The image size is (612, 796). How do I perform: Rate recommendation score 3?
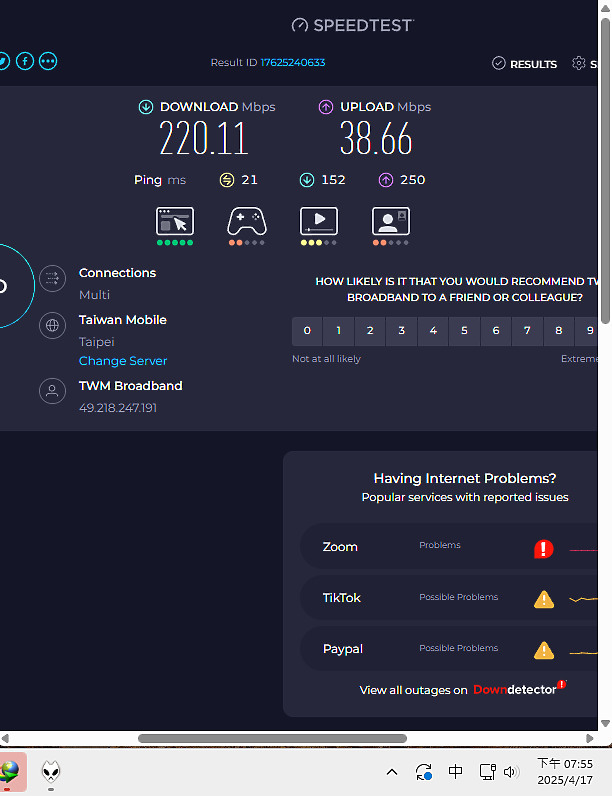pos(401,331)
